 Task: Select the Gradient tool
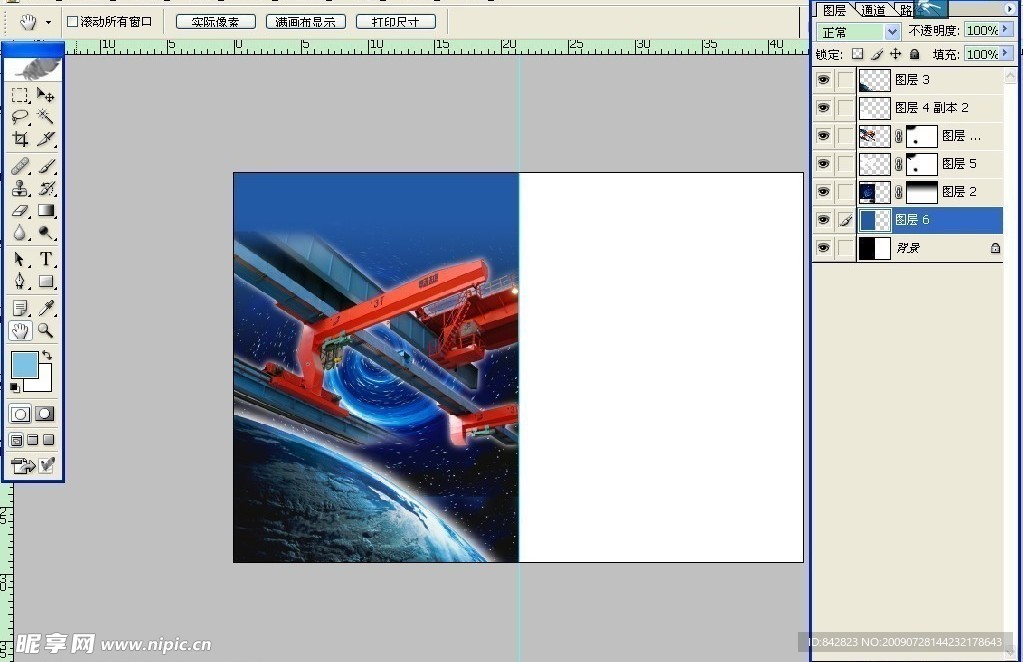(46, 210)
